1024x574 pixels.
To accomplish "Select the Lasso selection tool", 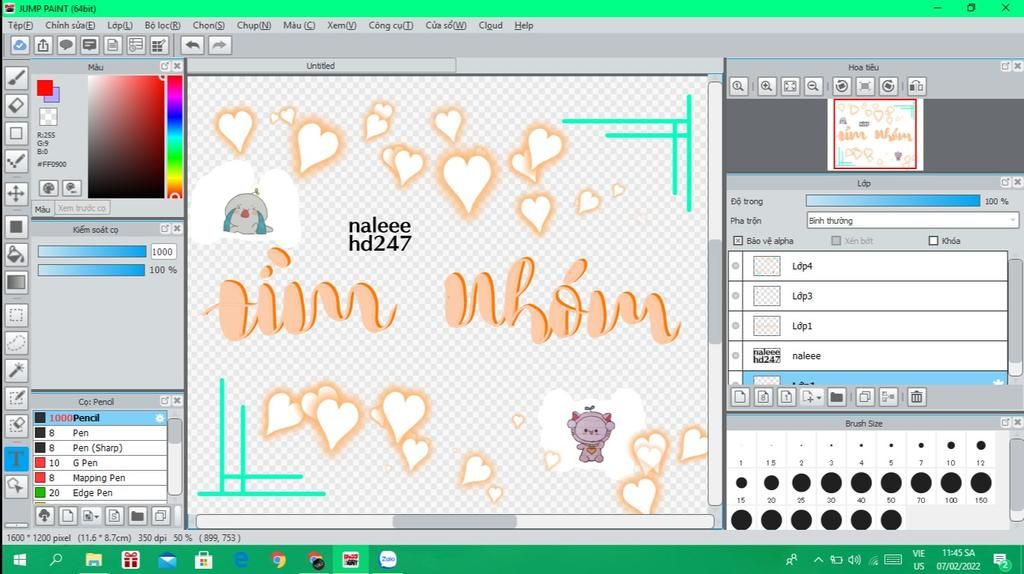I will coord(16,343).
